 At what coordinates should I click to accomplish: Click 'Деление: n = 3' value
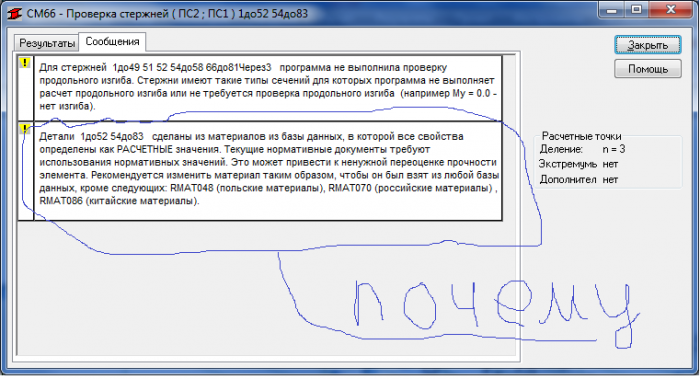coord(613,149)
